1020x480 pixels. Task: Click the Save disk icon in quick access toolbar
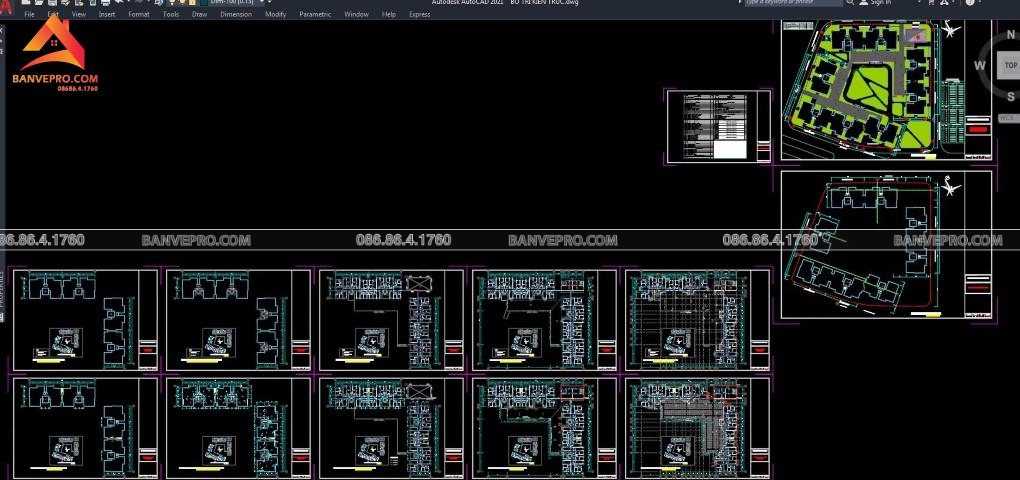[53, 3]
